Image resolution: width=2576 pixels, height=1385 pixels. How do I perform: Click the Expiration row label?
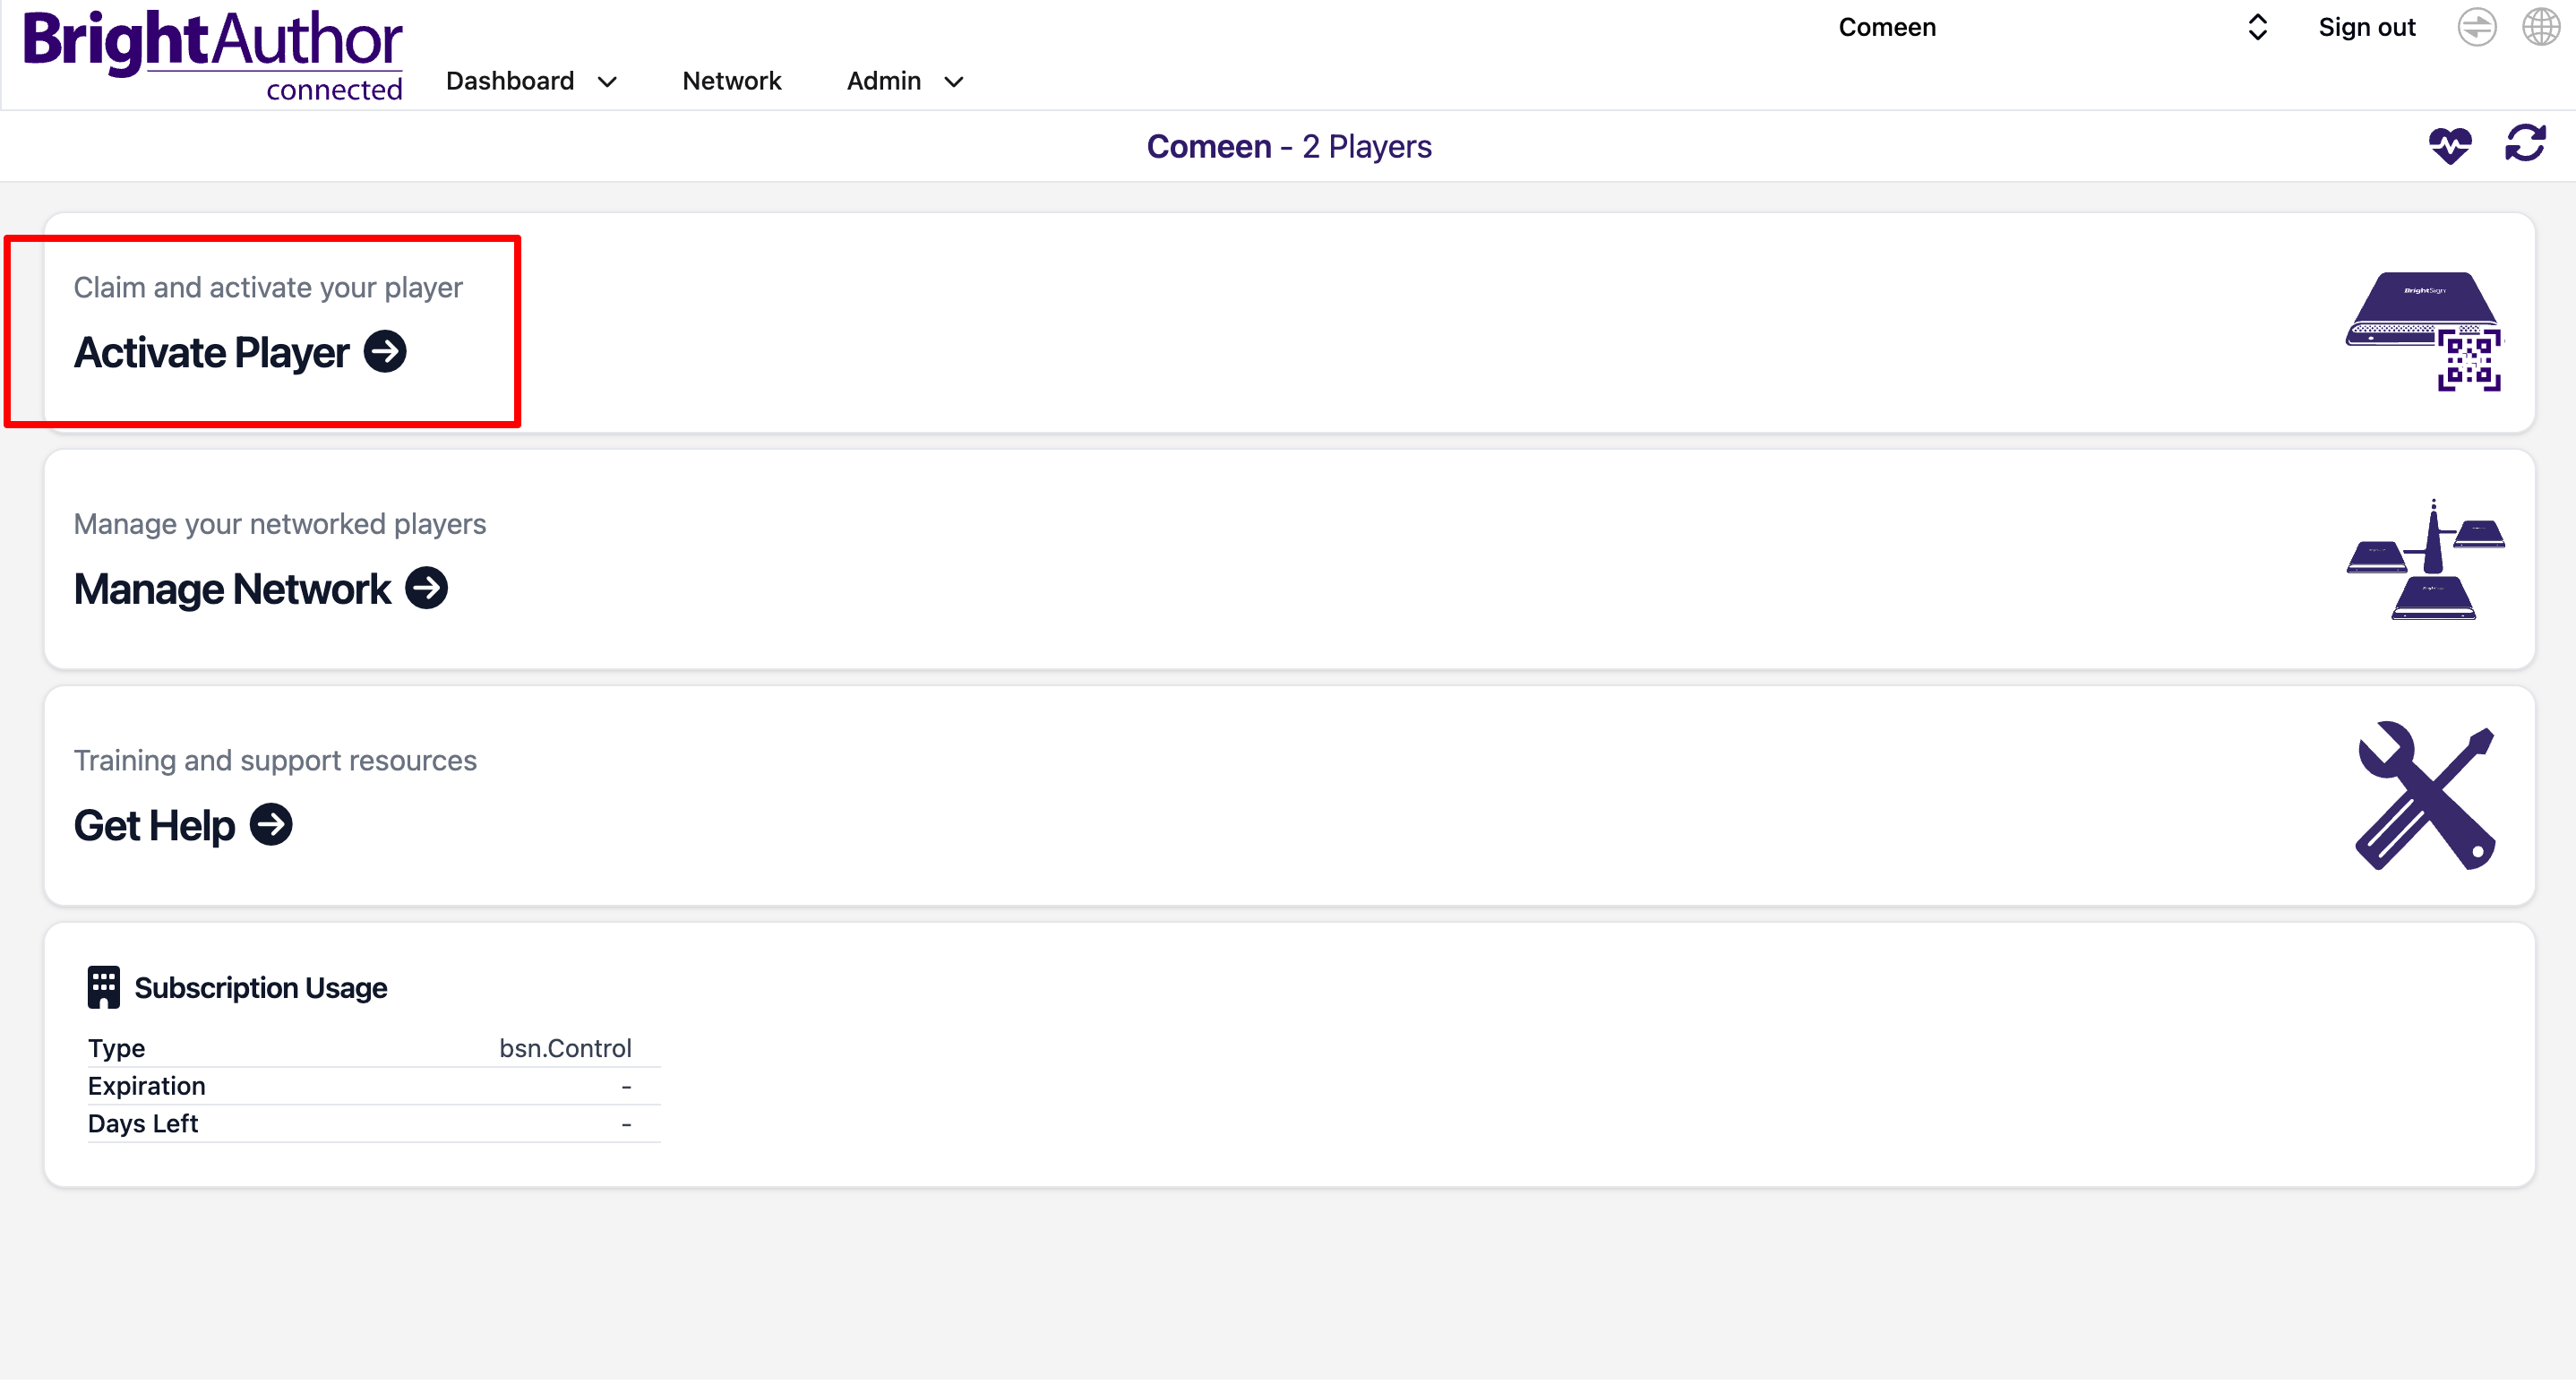pyautogui.click(x=146, y=1087)
